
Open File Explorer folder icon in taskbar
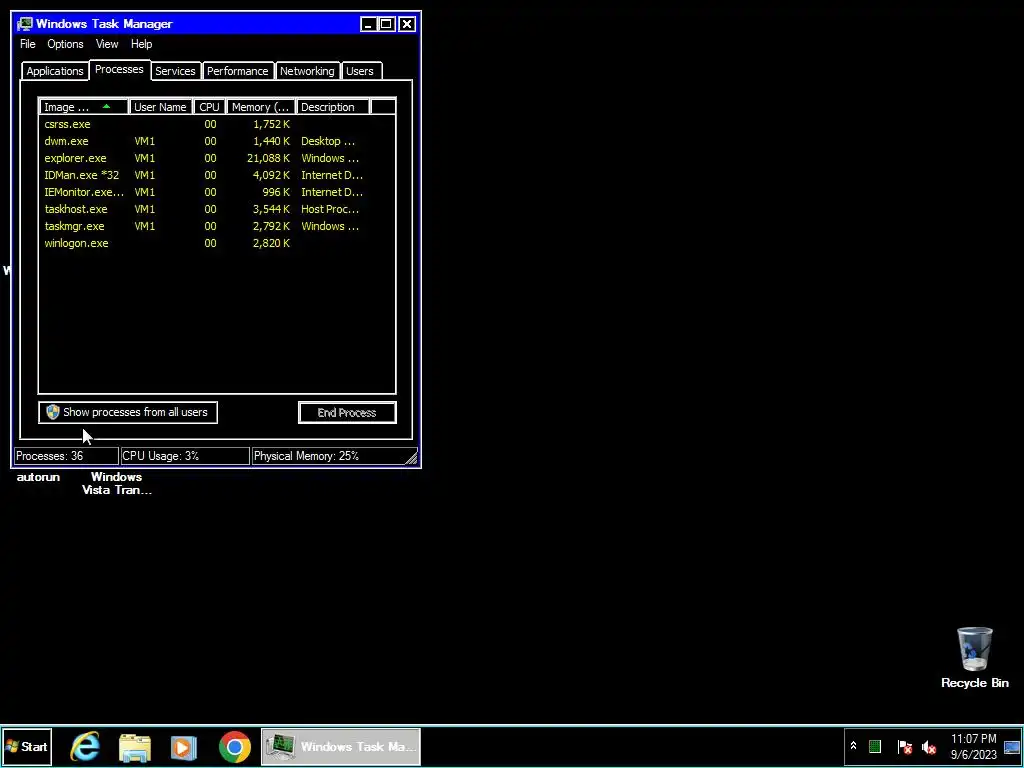point(135,747)
